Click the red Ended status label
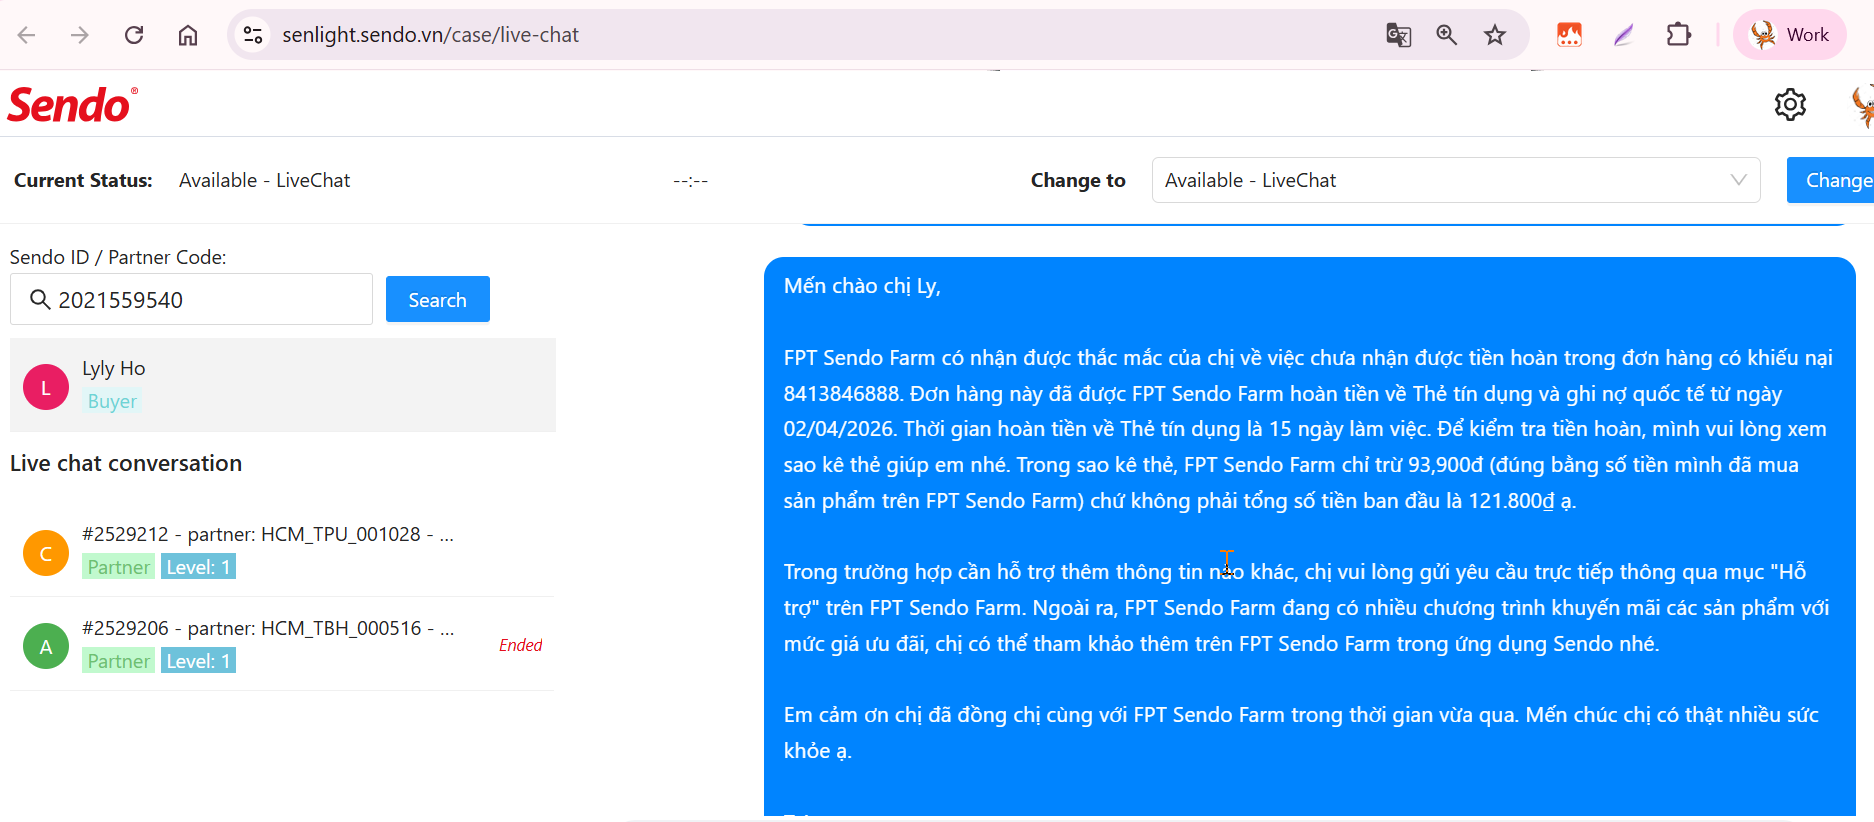The image size is (1874, 822). 520,645
